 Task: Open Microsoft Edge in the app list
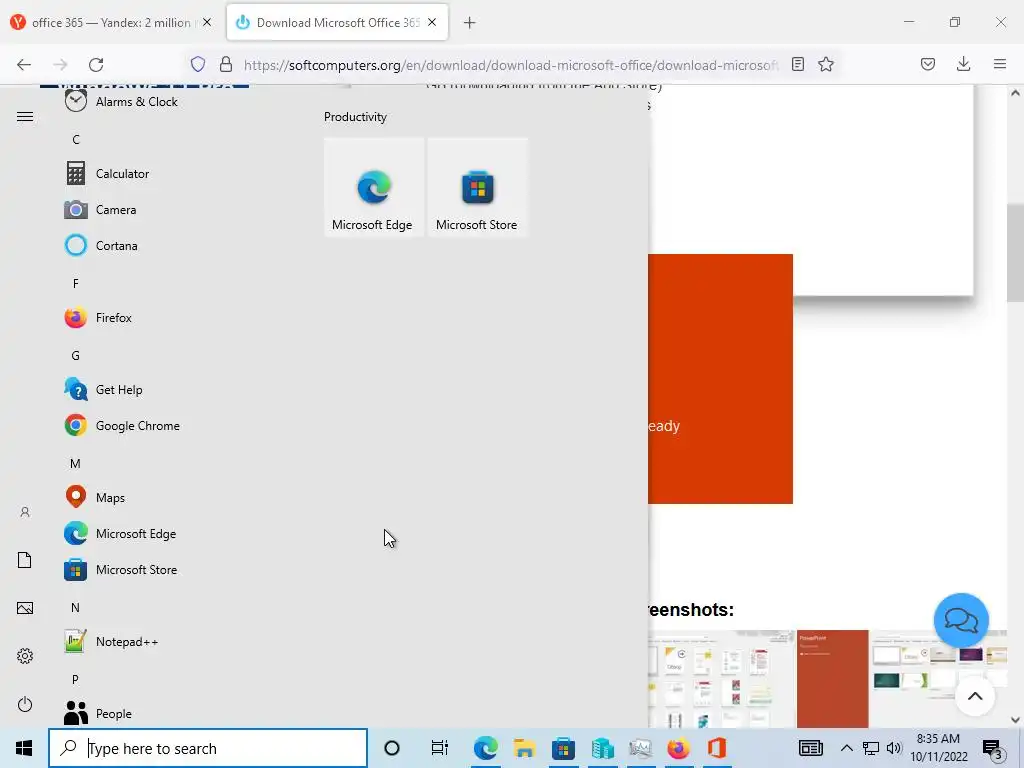pos(120,534)
